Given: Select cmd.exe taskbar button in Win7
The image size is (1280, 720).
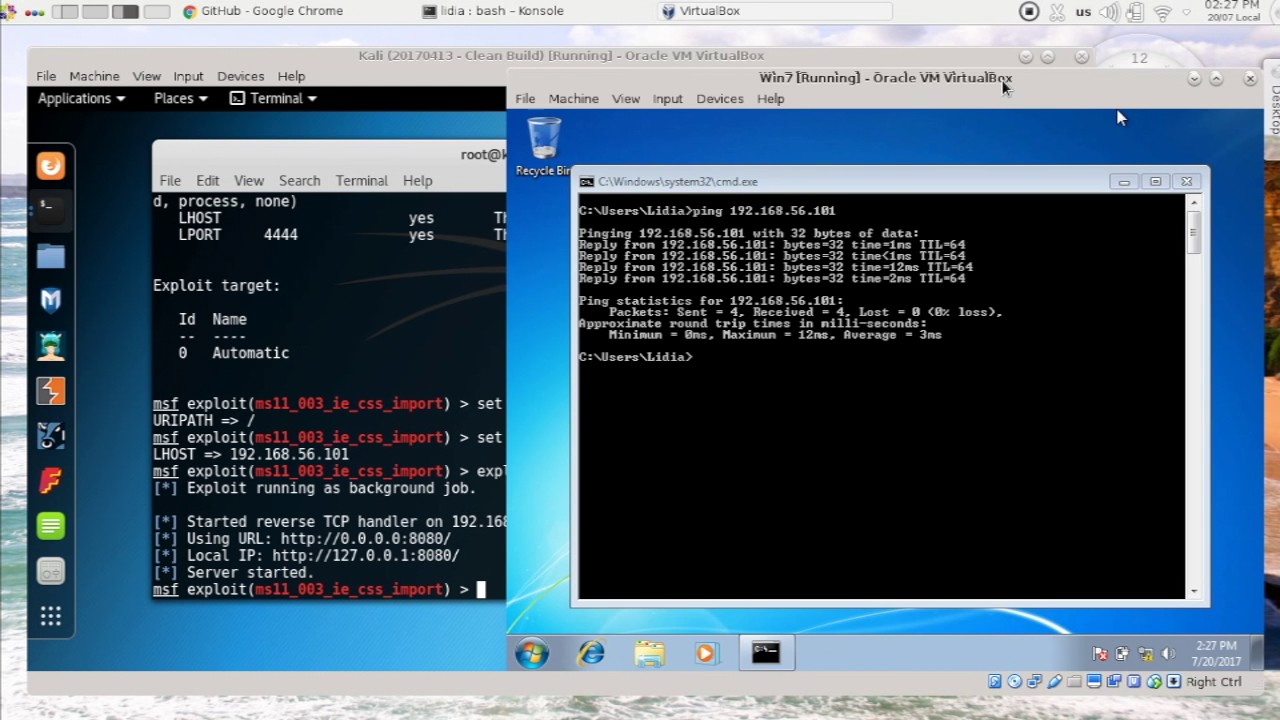Looking at the screenshot, I should pyautogui.click(x=765, y=653).
